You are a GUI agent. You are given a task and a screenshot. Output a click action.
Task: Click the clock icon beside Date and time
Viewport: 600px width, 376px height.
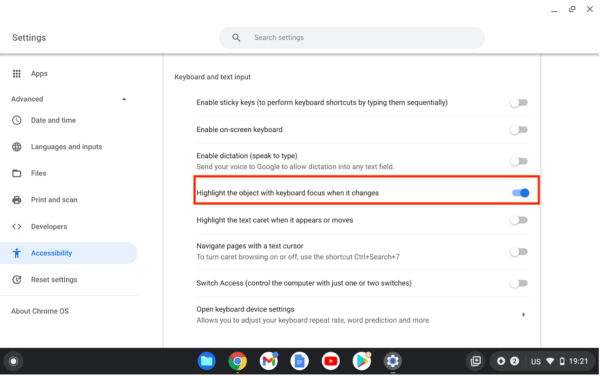pyautogui.click(x=16, y=120)
